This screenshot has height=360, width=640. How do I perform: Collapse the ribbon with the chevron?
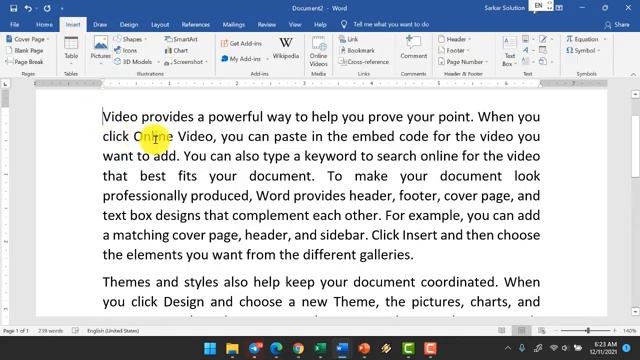[x=633, y=74]
